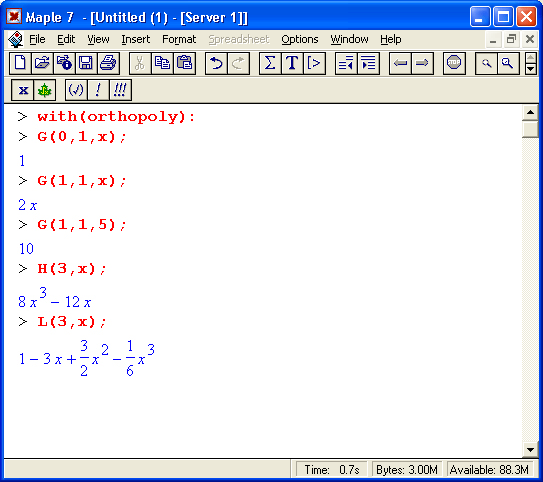Execute the worksheet with triple exclamation icon
Viewport: 543px width, 482px height.
[120, 90]
